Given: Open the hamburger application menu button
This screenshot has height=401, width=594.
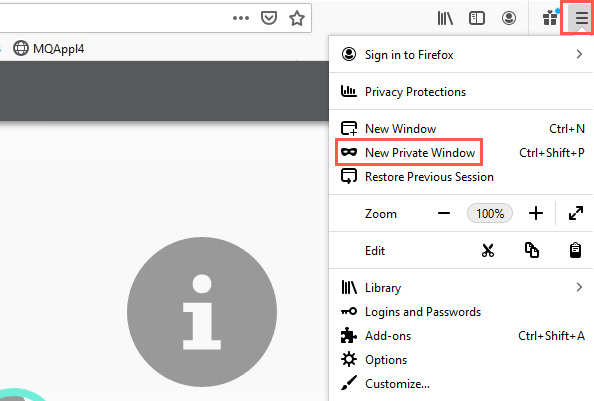Looking at the screenshot, I should pos(581,18).
